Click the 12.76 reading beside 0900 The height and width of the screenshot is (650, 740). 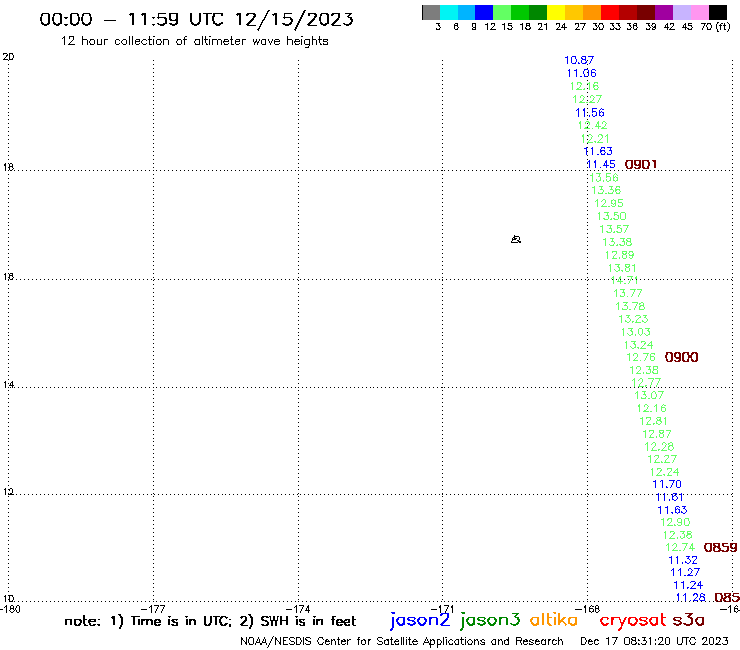641,357
